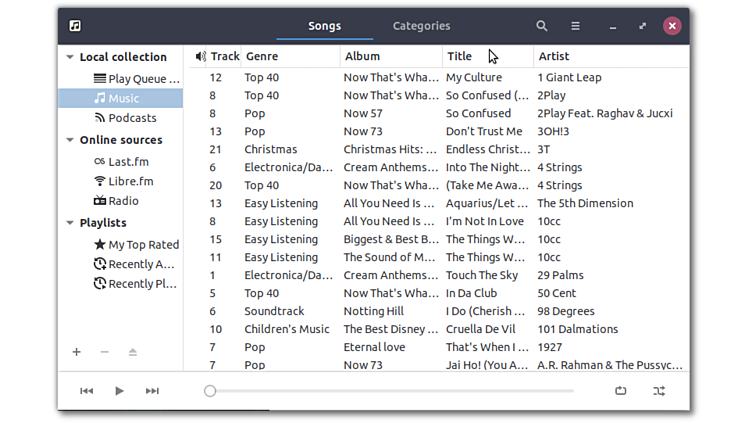Sort songs by Artist column header
This screenshot has height=423, width=752.
click(x=553, y=56)
